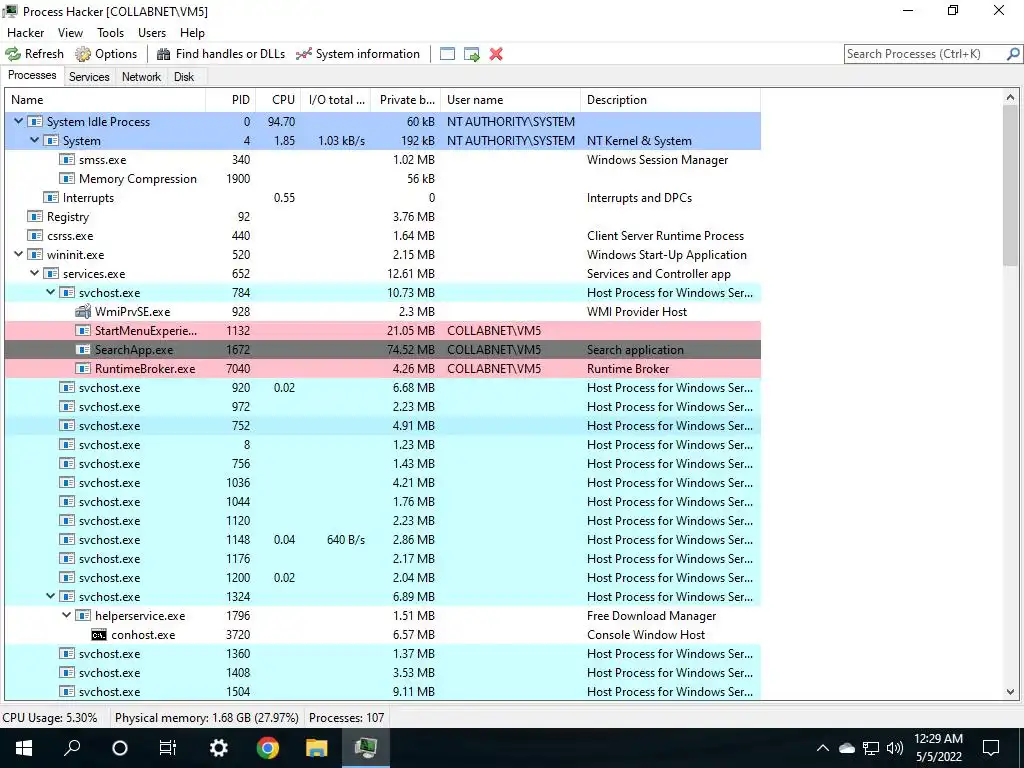Open the View menu

71,33
